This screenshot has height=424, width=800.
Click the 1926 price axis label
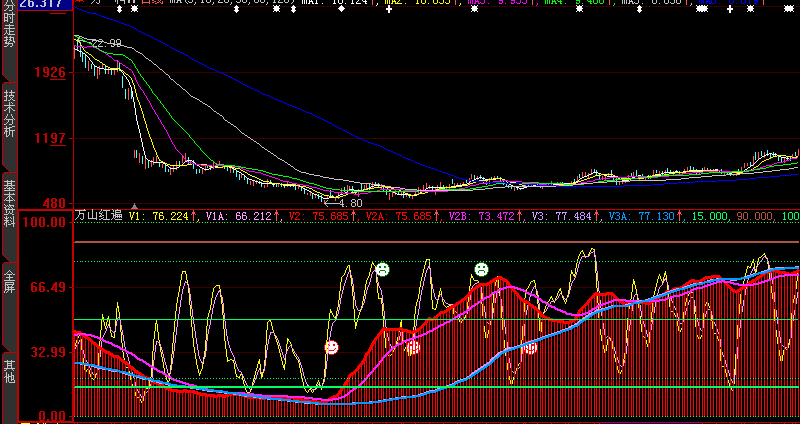(51, 72)
